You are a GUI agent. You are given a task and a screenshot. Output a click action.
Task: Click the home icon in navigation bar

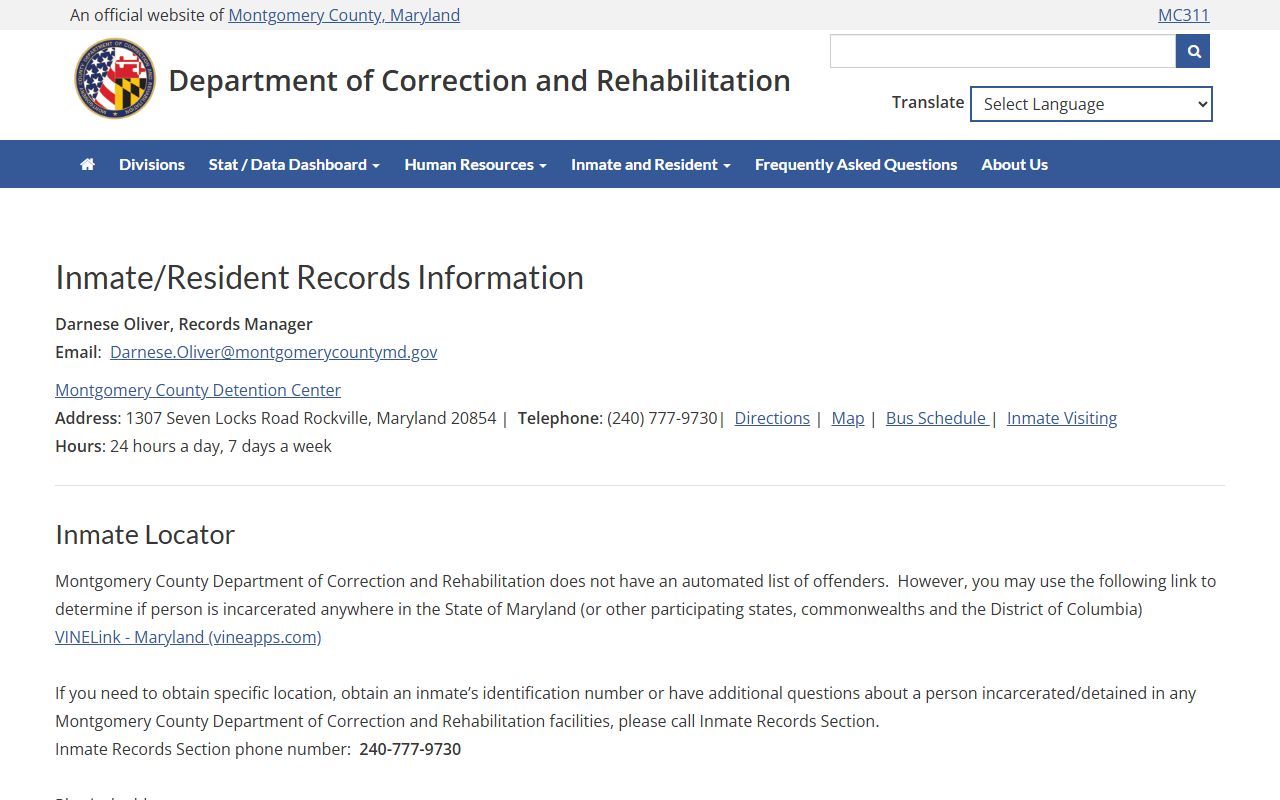pos(87,164)
